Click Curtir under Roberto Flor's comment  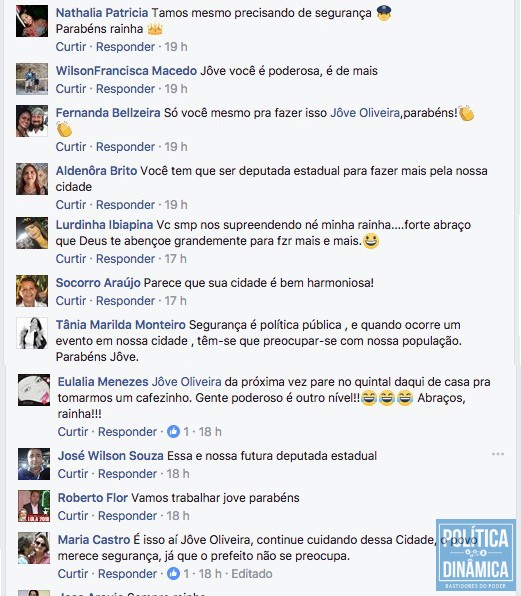click(x=73, y=515)
